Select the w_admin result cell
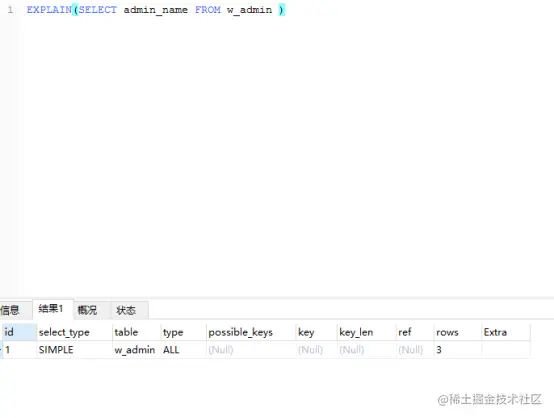The width and height of the screenshot is (554, 418). (x=137, y=350)
